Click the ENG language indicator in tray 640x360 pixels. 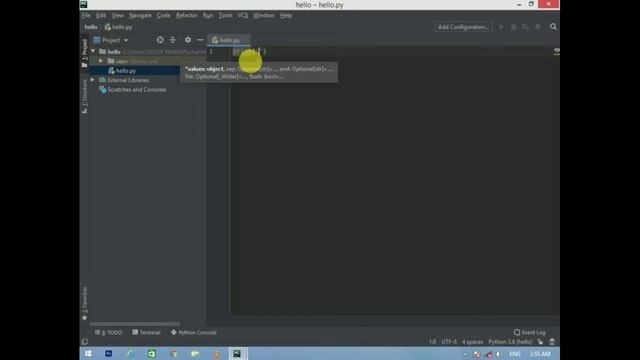pos(515,354)
